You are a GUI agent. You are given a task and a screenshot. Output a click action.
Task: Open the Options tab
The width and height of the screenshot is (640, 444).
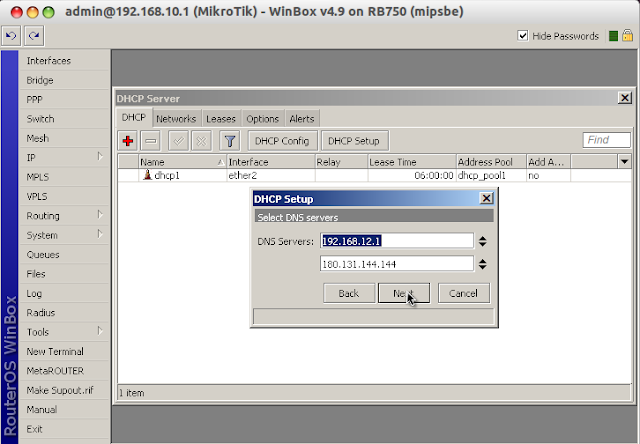pos(262,119)
